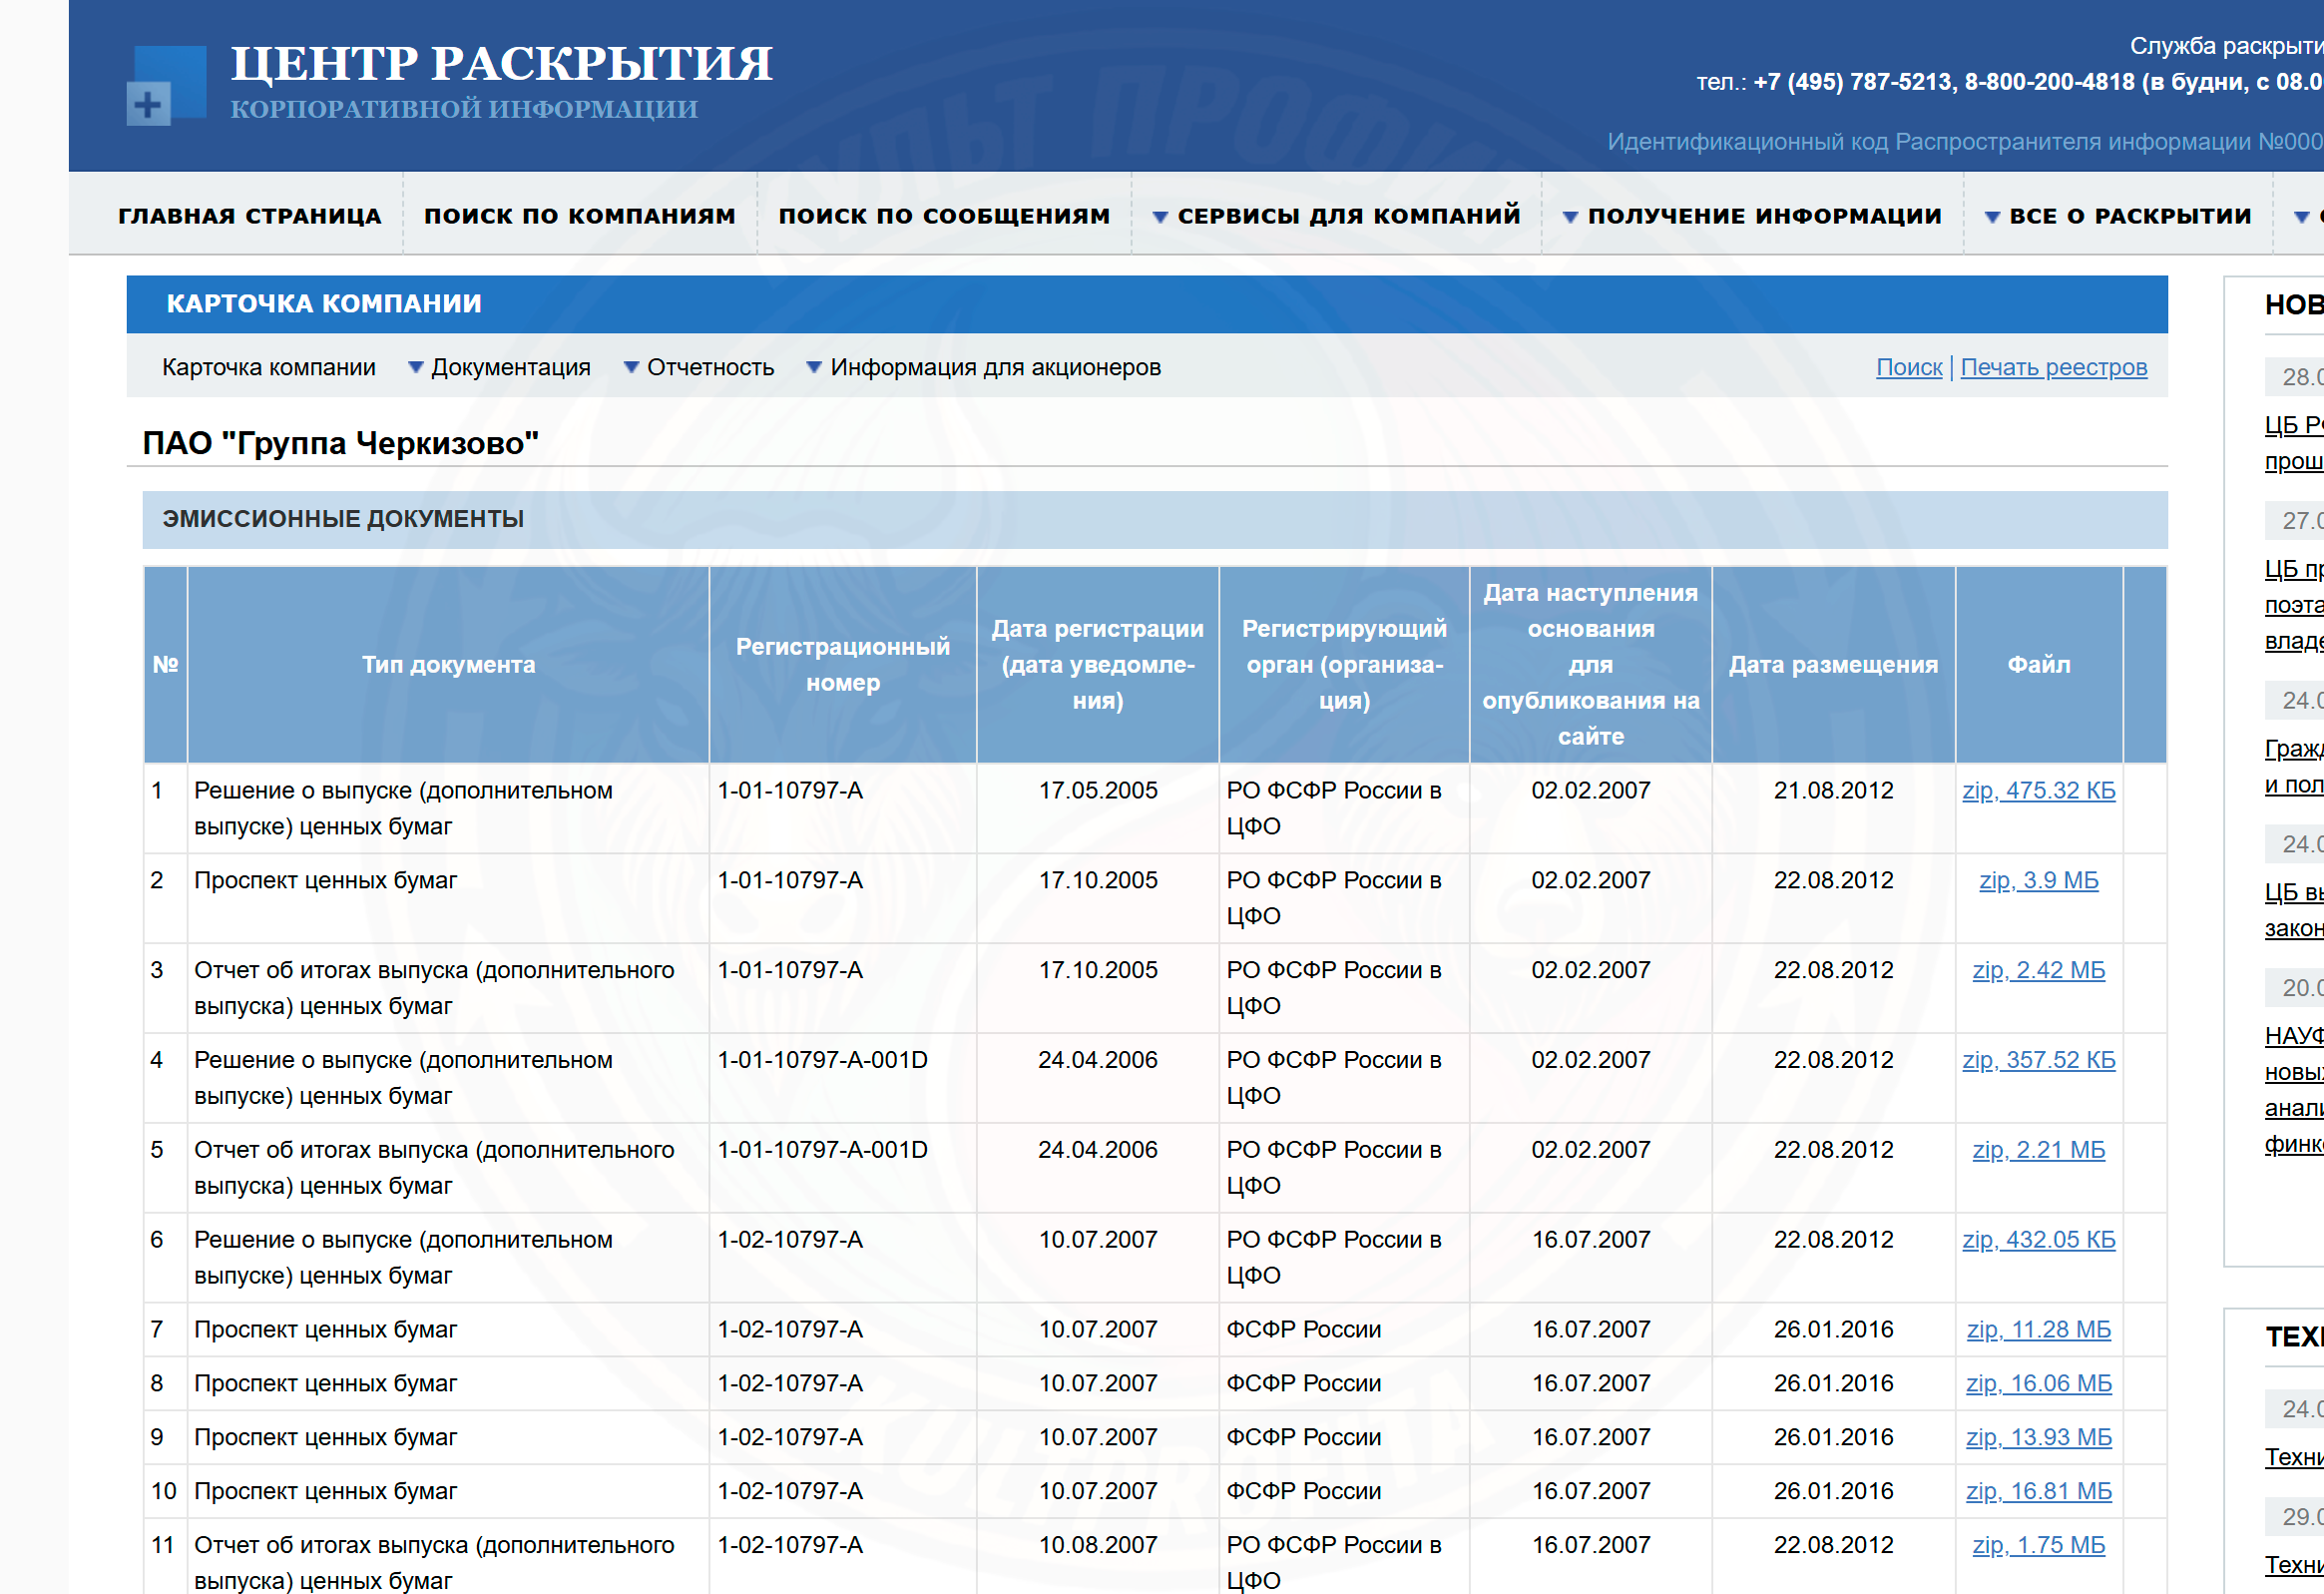This screenshot has height=1594, width=2324.
Task: Download the zip, 432.05 КБ file
Action: (2039, 1240)
